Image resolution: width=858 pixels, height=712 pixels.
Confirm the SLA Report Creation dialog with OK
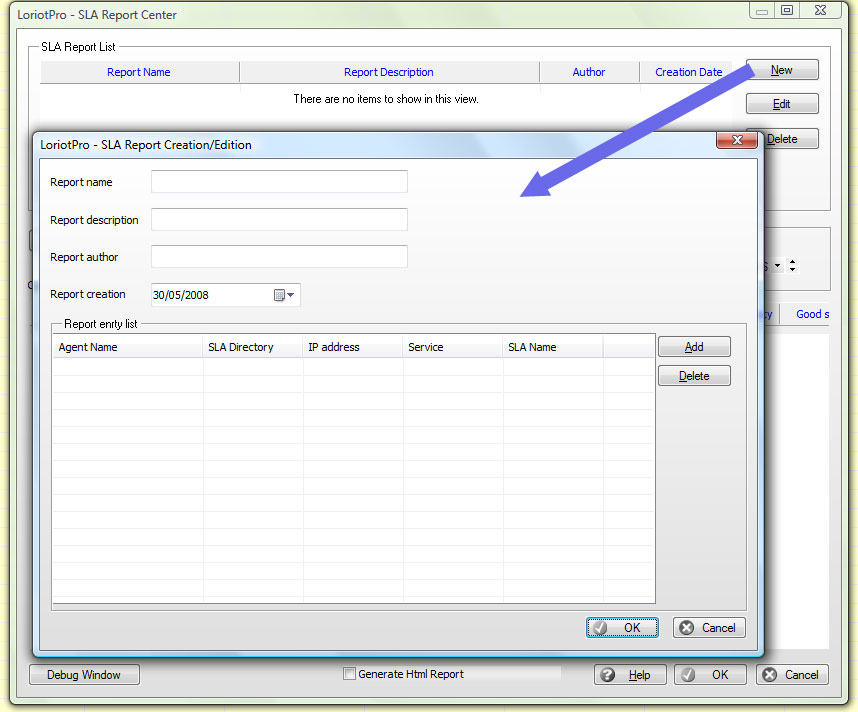pyautogui.click(x=622, y=628)
